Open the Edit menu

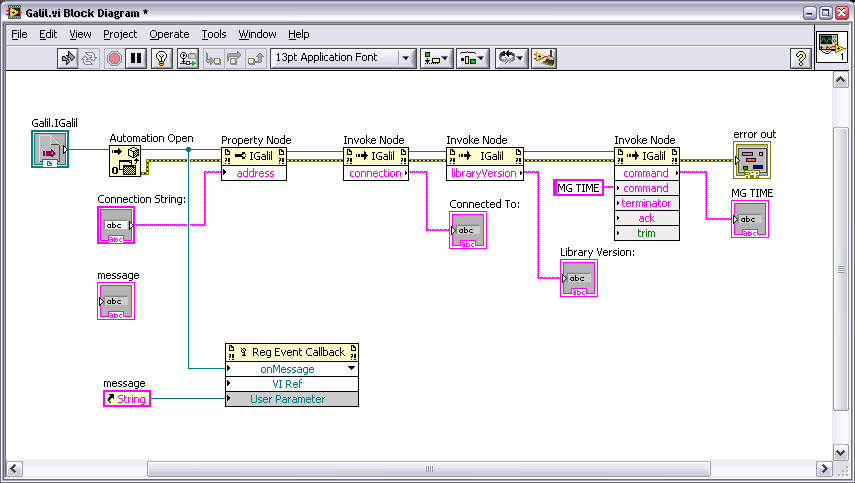pyautogui.click(x=48, y=34)
